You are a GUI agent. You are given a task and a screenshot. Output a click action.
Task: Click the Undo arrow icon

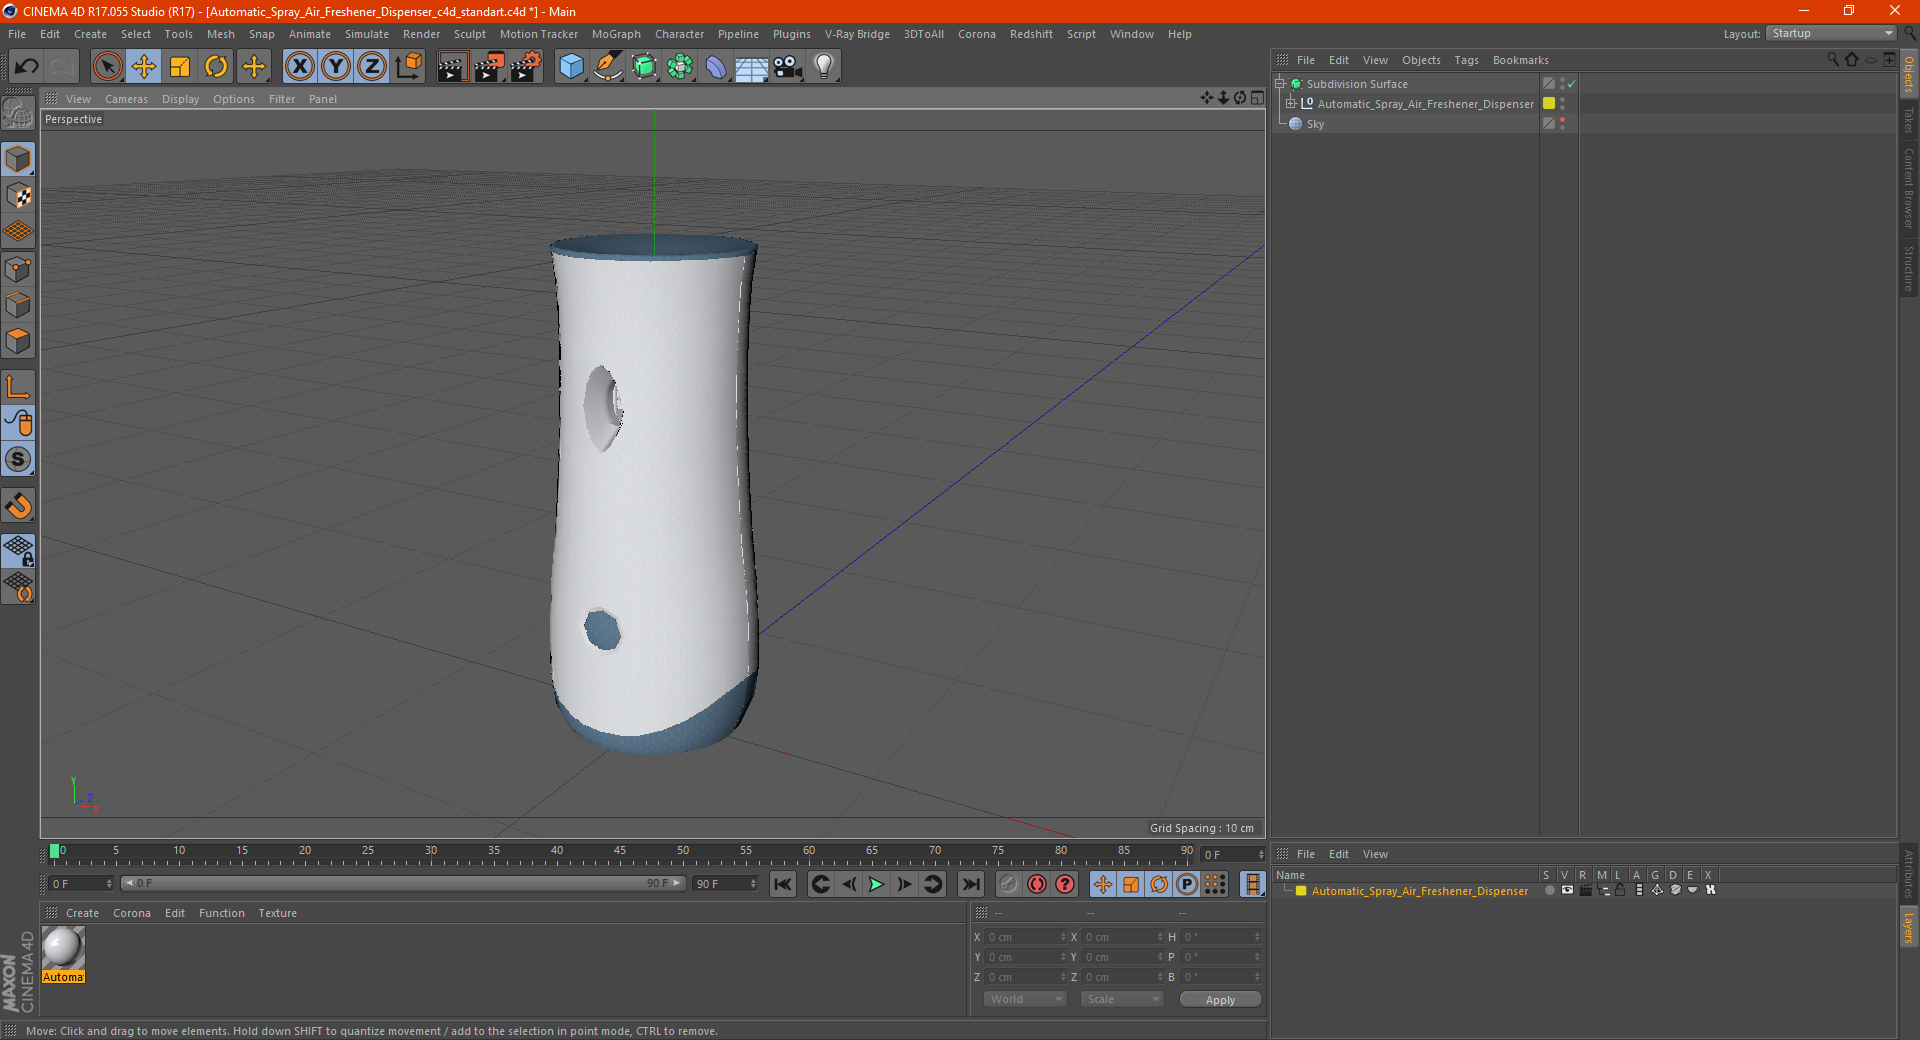pyautogui.click(x=26, y=67)
